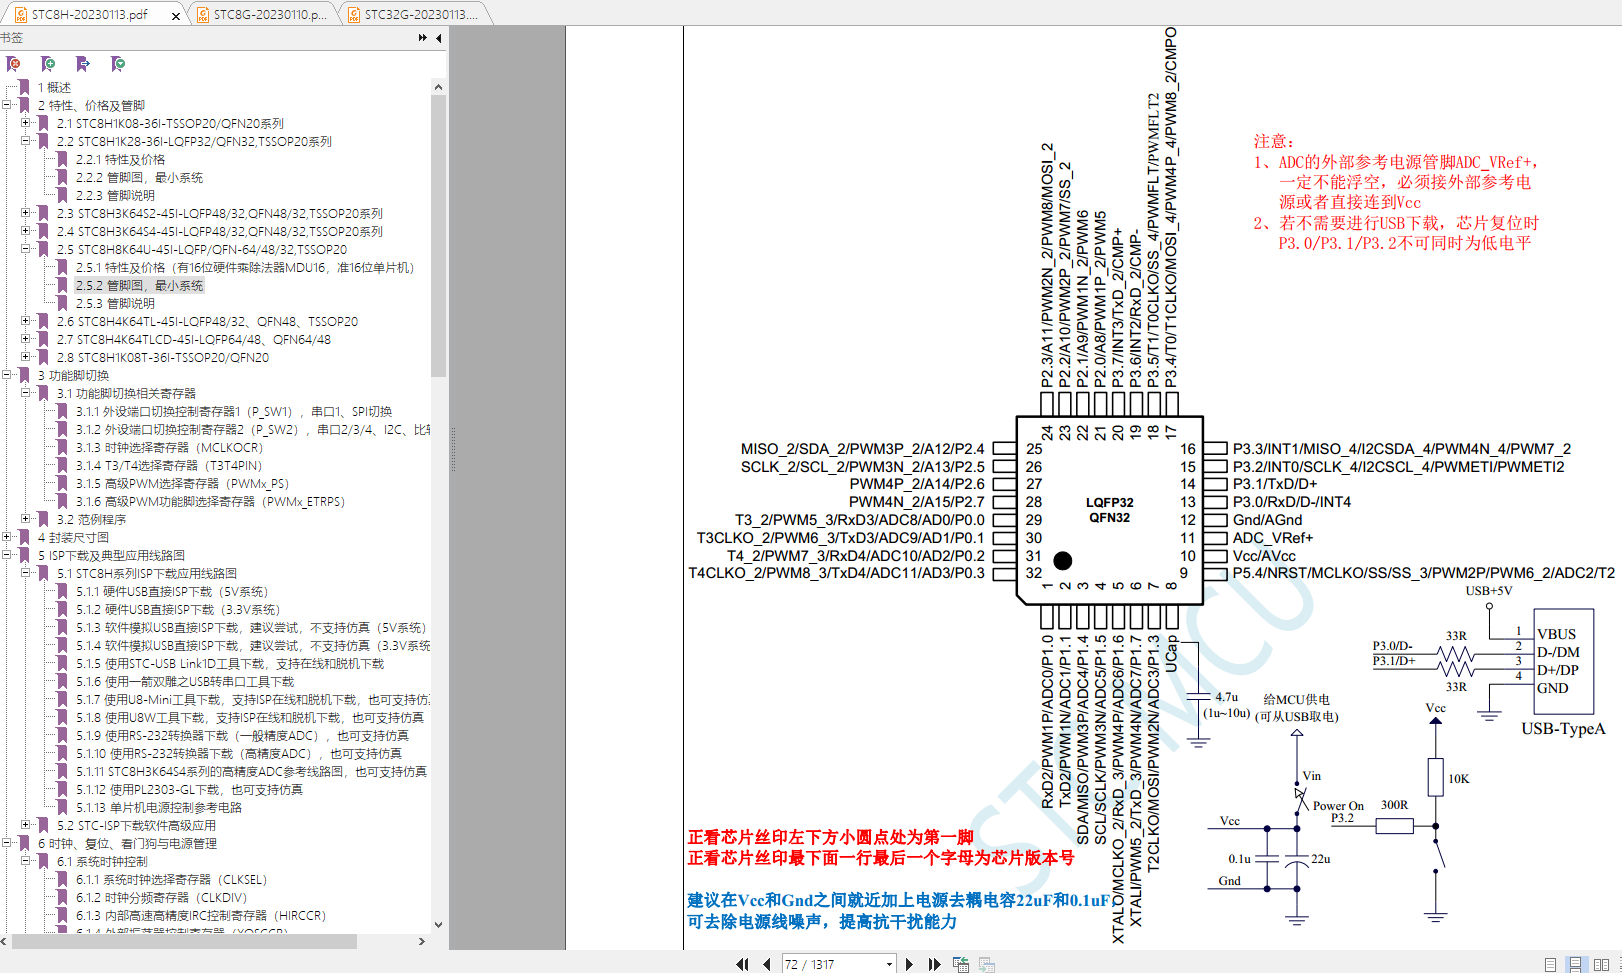Enable continuous page scrolling view
1622x973 pixels.
(1575, 964)
